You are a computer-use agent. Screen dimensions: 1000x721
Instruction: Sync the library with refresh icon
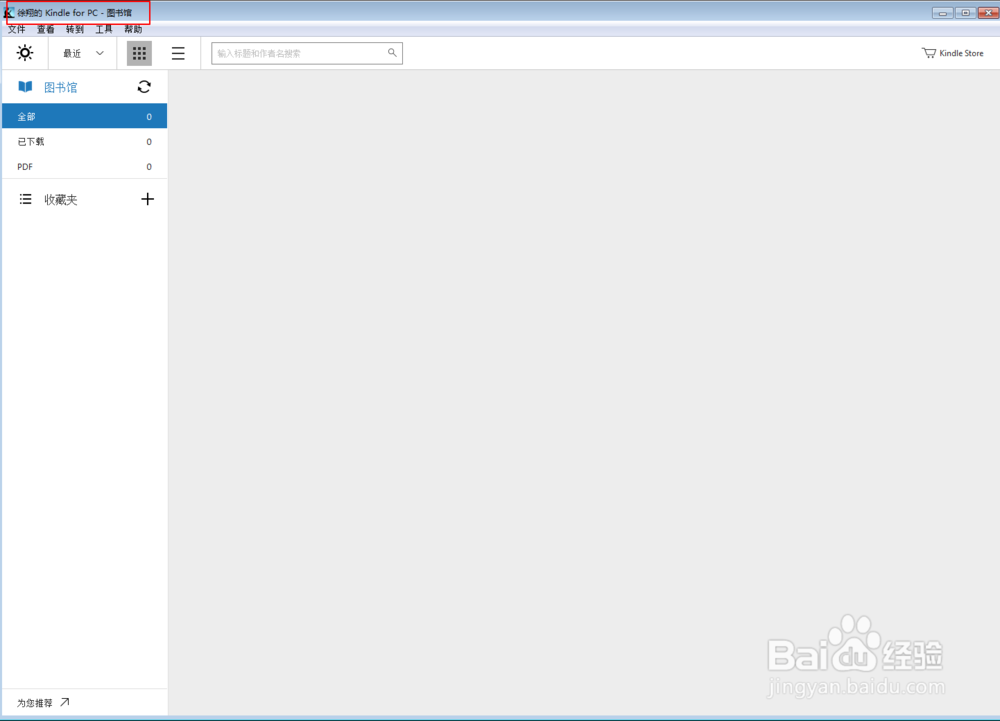(144, 87)
